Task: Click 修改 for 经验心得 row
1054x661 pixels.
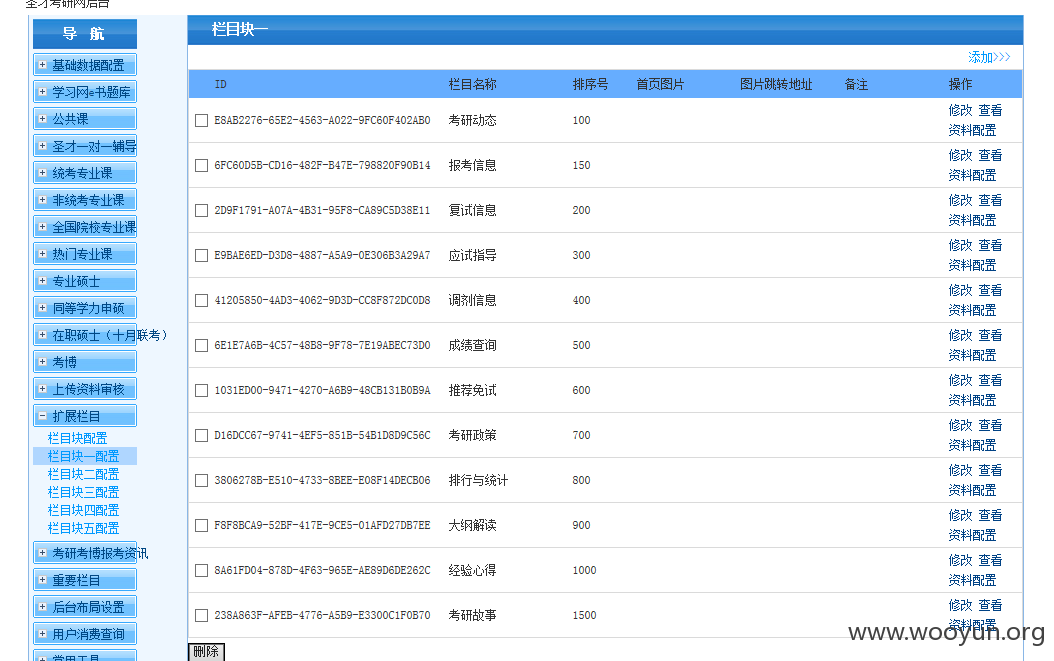Action: pos(961,560)
